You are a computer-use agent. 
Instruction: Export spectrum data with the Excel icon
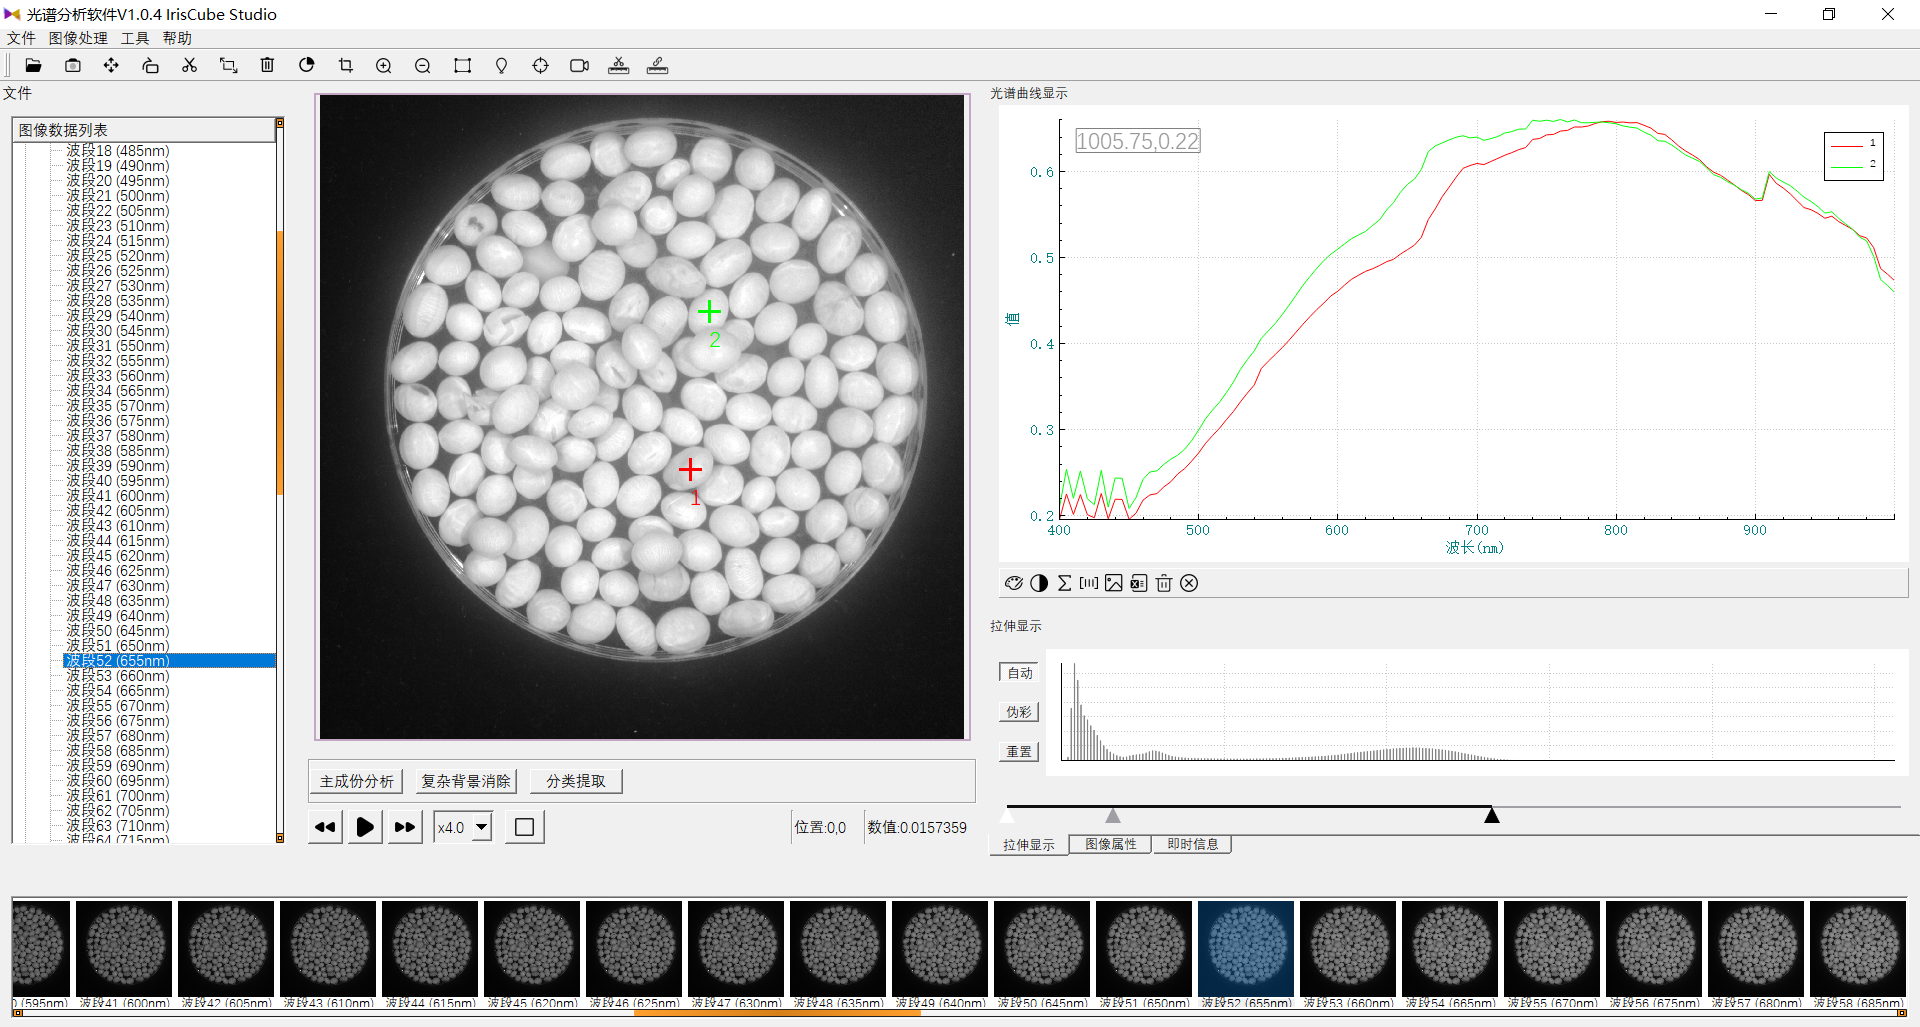pos(1138,583)
